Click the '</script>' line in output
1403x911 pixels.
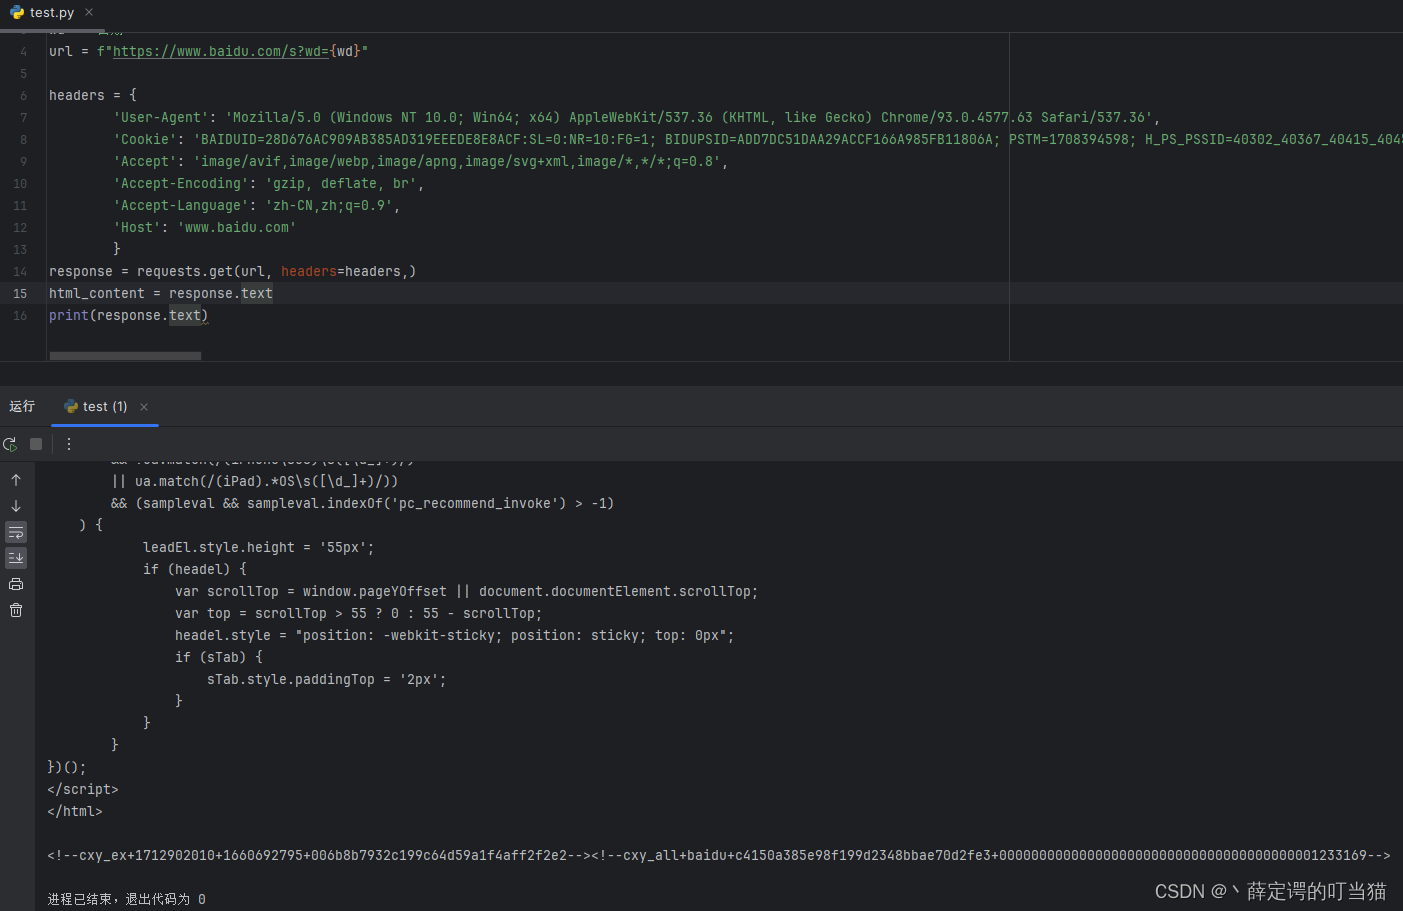(83, 789)
